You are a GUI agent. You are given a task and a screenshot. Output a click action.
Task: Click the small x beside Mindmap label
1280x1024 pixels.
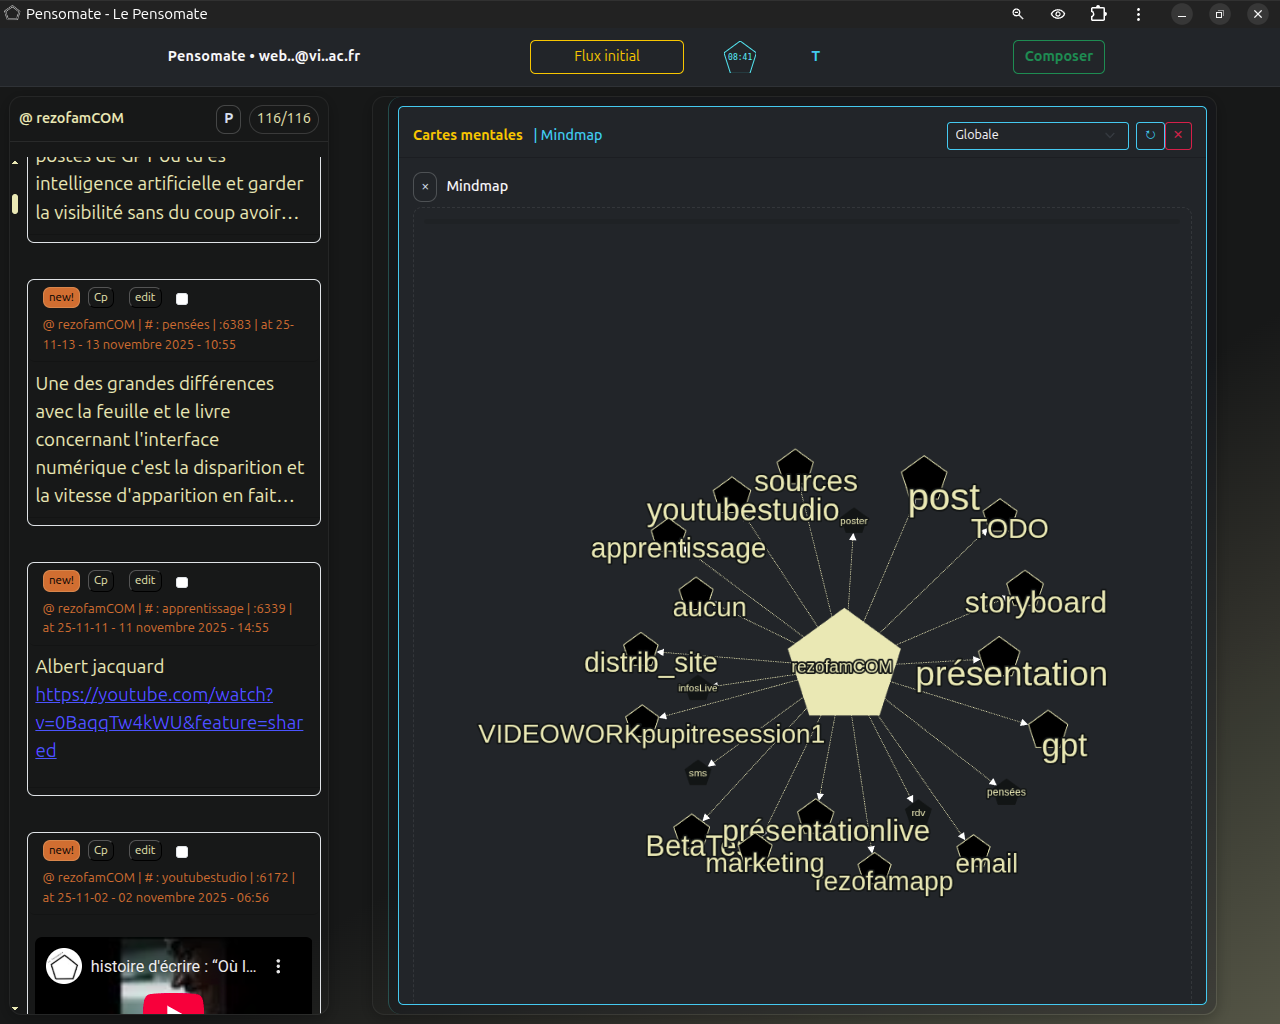coord(425,186)
